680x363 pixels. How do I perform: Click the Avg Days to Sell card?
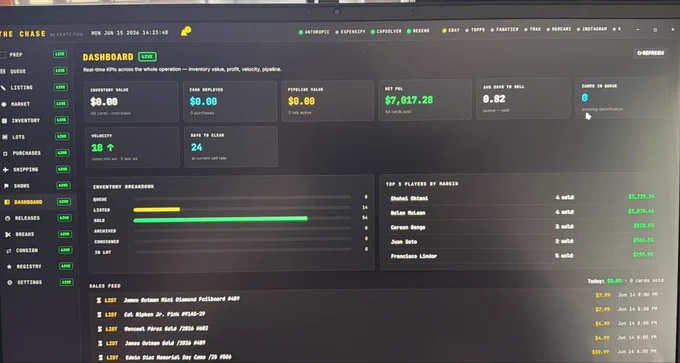click(x=523, y=98)
